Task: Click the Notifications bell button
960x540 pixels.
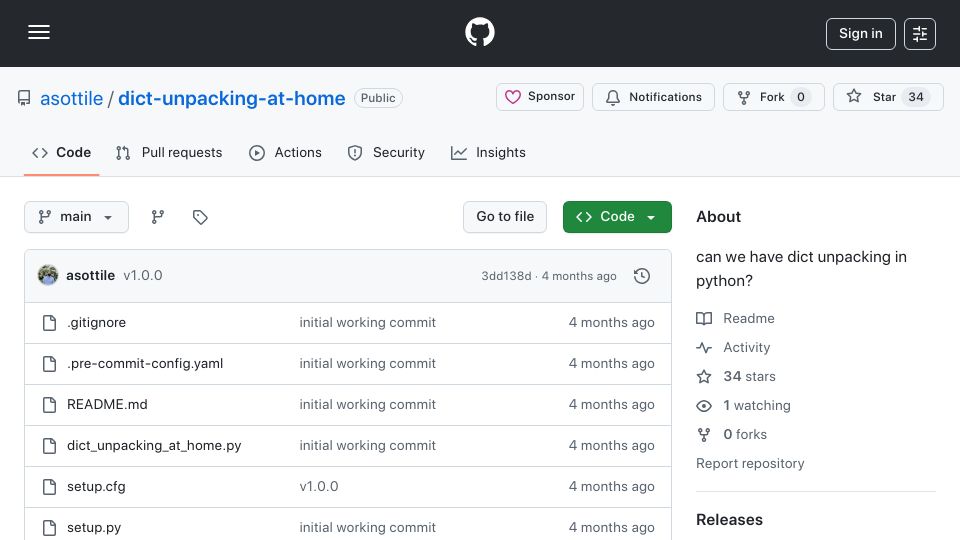Action: (653, 97)
